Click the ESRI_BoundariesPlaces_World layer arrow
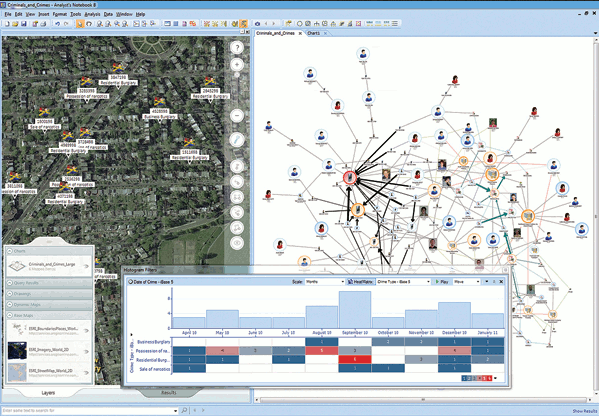The image size is (599, 416). [x=86, y=330]
